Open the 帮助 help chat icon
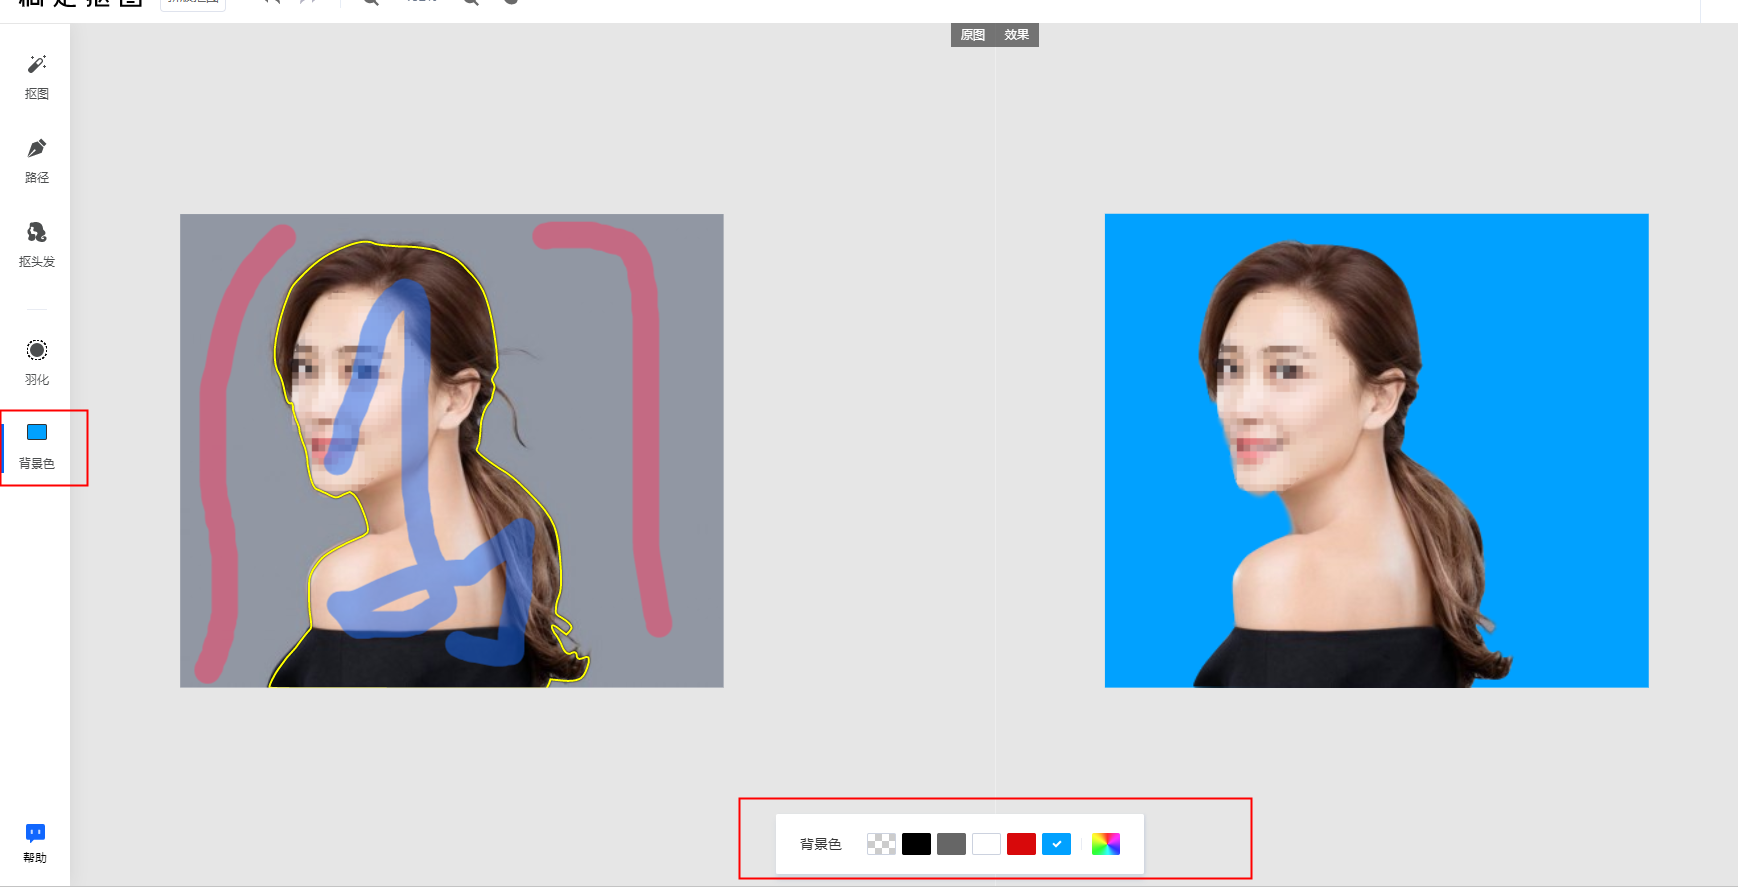Screen dimensions: 1738x890 coord(35,843)
